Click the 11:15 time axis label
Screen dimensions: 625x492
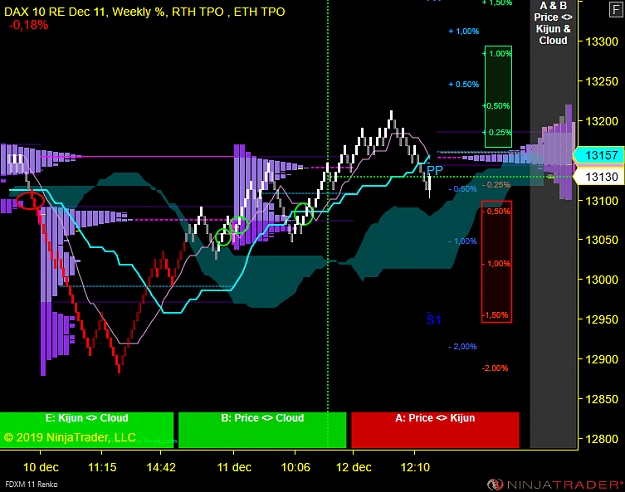point(102,467)
